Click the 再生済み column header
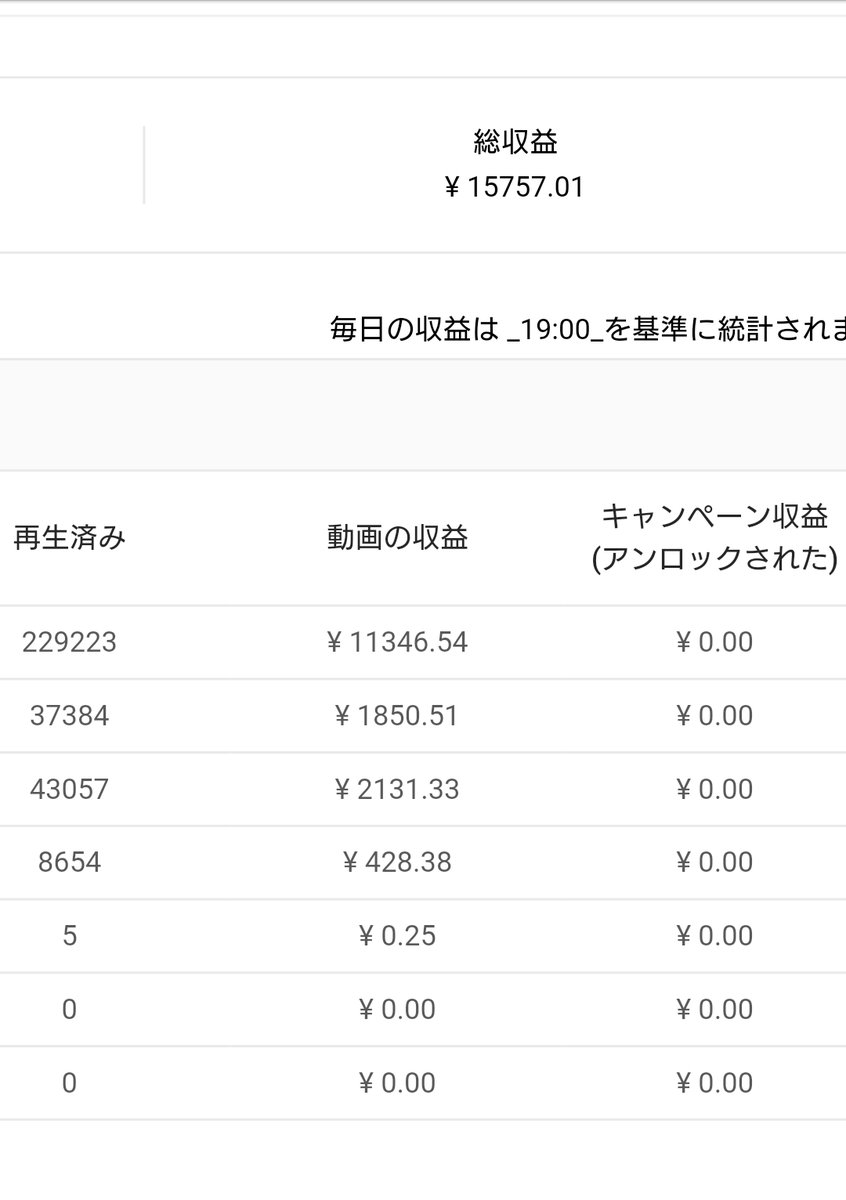The height and width of the screenshot is (1200, 846). coord(69,538)
